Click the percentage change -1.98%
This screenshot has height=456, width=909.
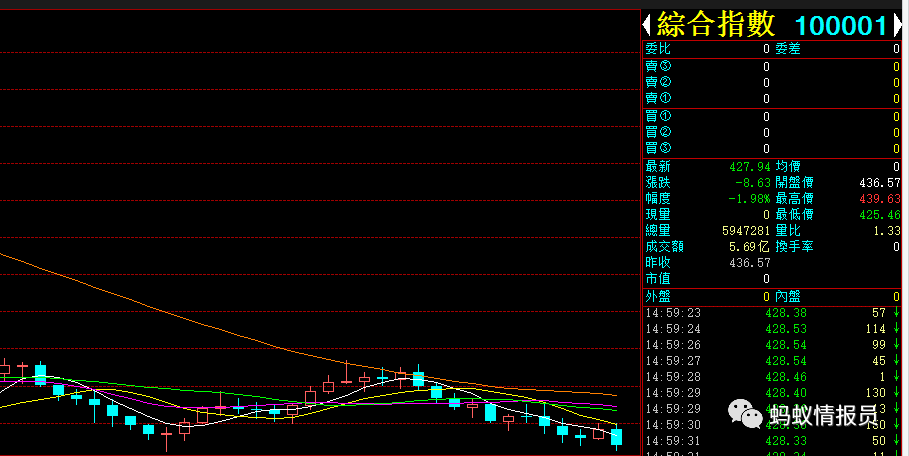click(750, 199)
